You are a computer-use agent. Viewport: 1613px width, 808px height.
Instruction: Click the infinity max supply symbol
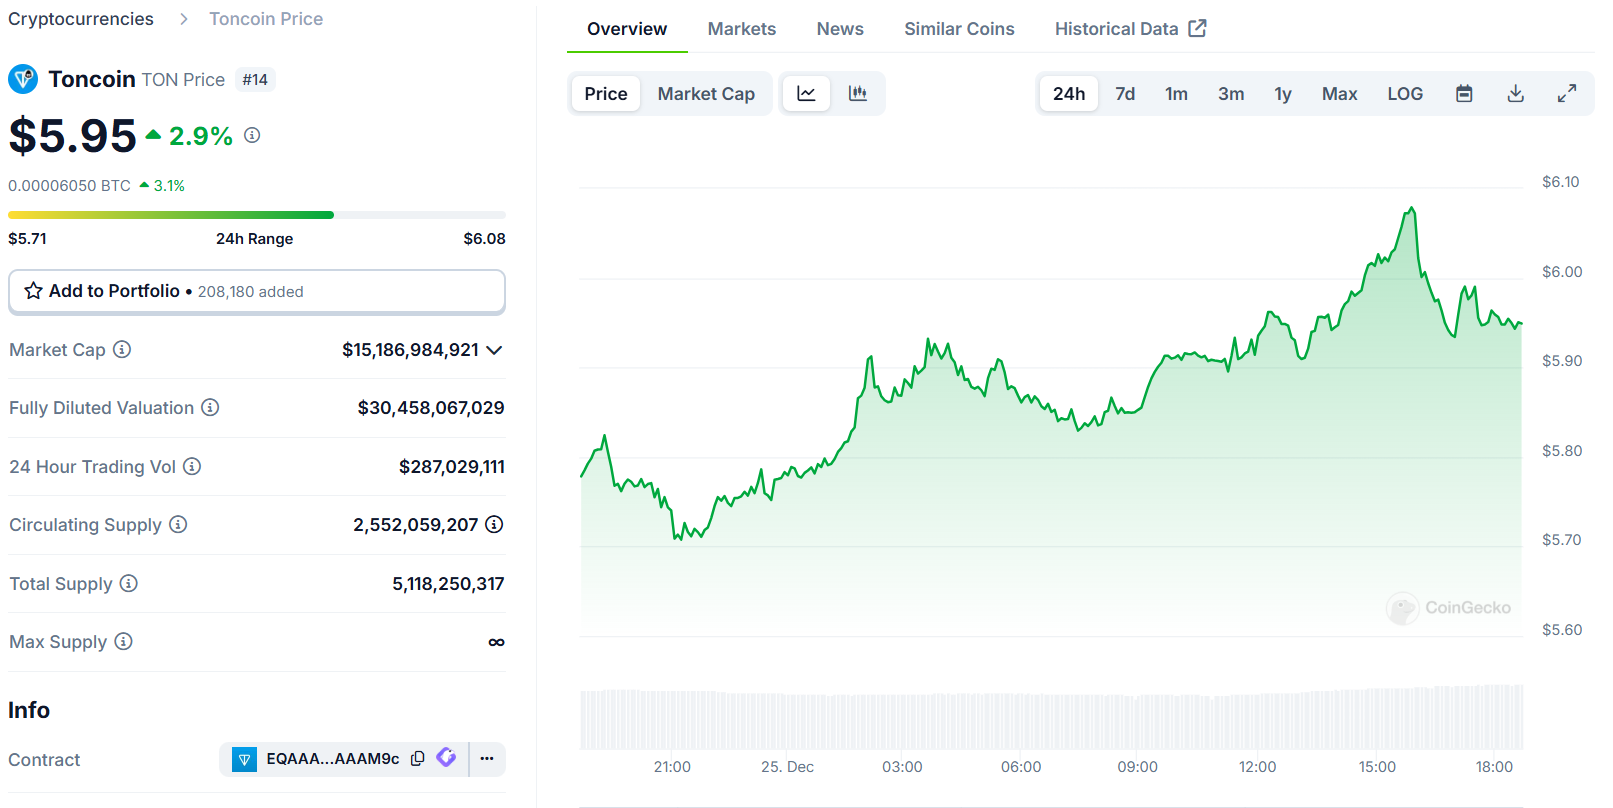click(496, 642)
